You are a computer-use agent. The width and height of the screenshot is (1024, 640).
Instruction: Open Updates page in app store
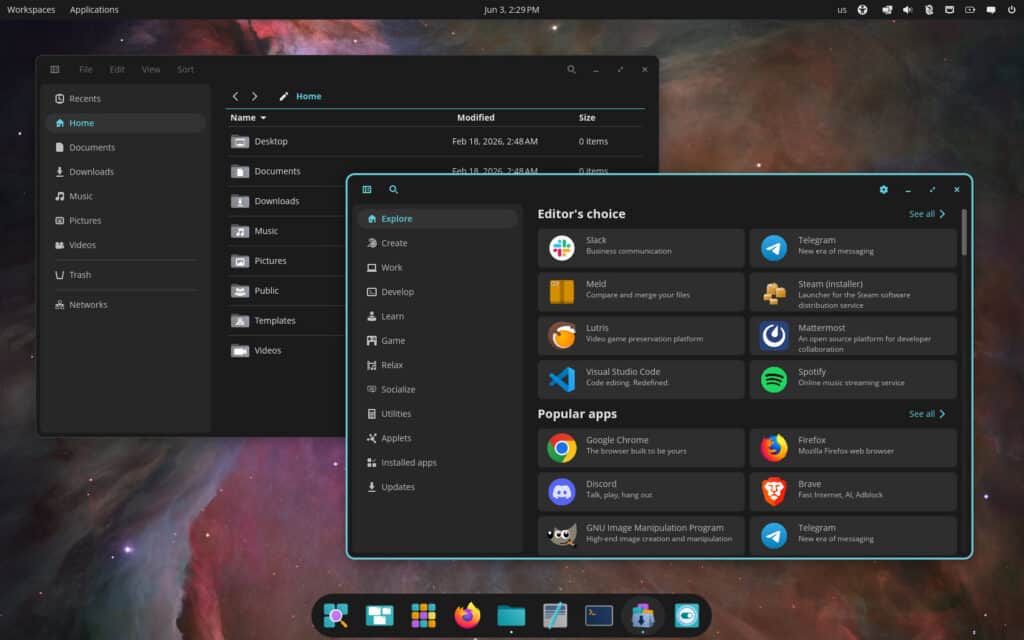[x=438, y=487]
